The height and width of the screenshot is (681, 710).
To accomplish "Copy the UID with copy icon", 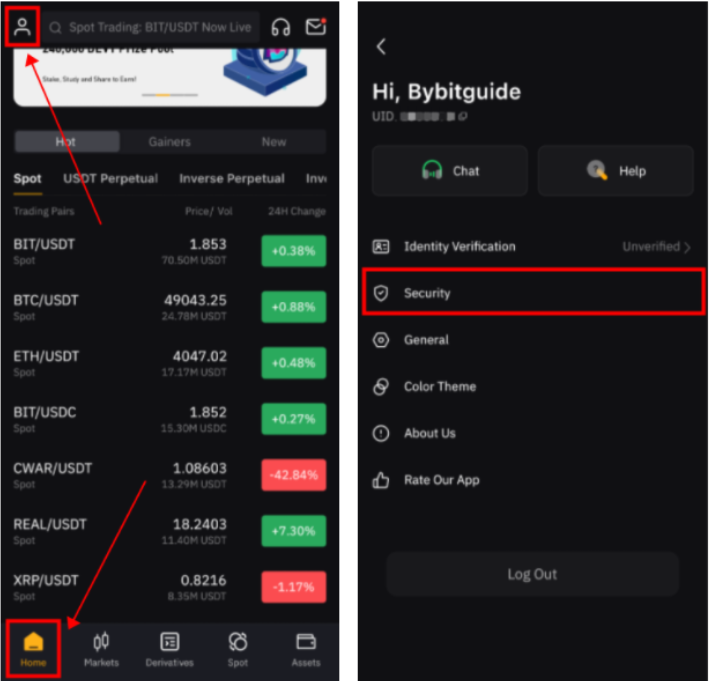I will coord(462,116).
